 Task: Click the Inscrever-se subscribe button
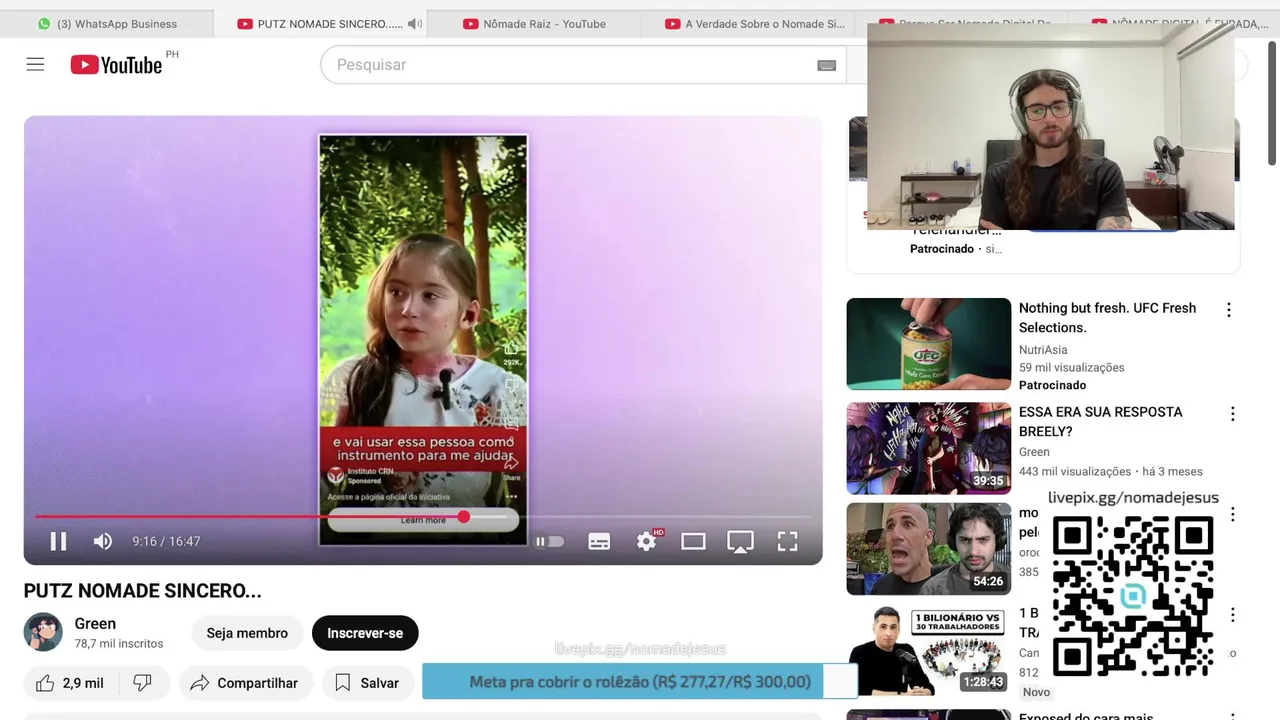pyautogui.click(x=365, y=633)
